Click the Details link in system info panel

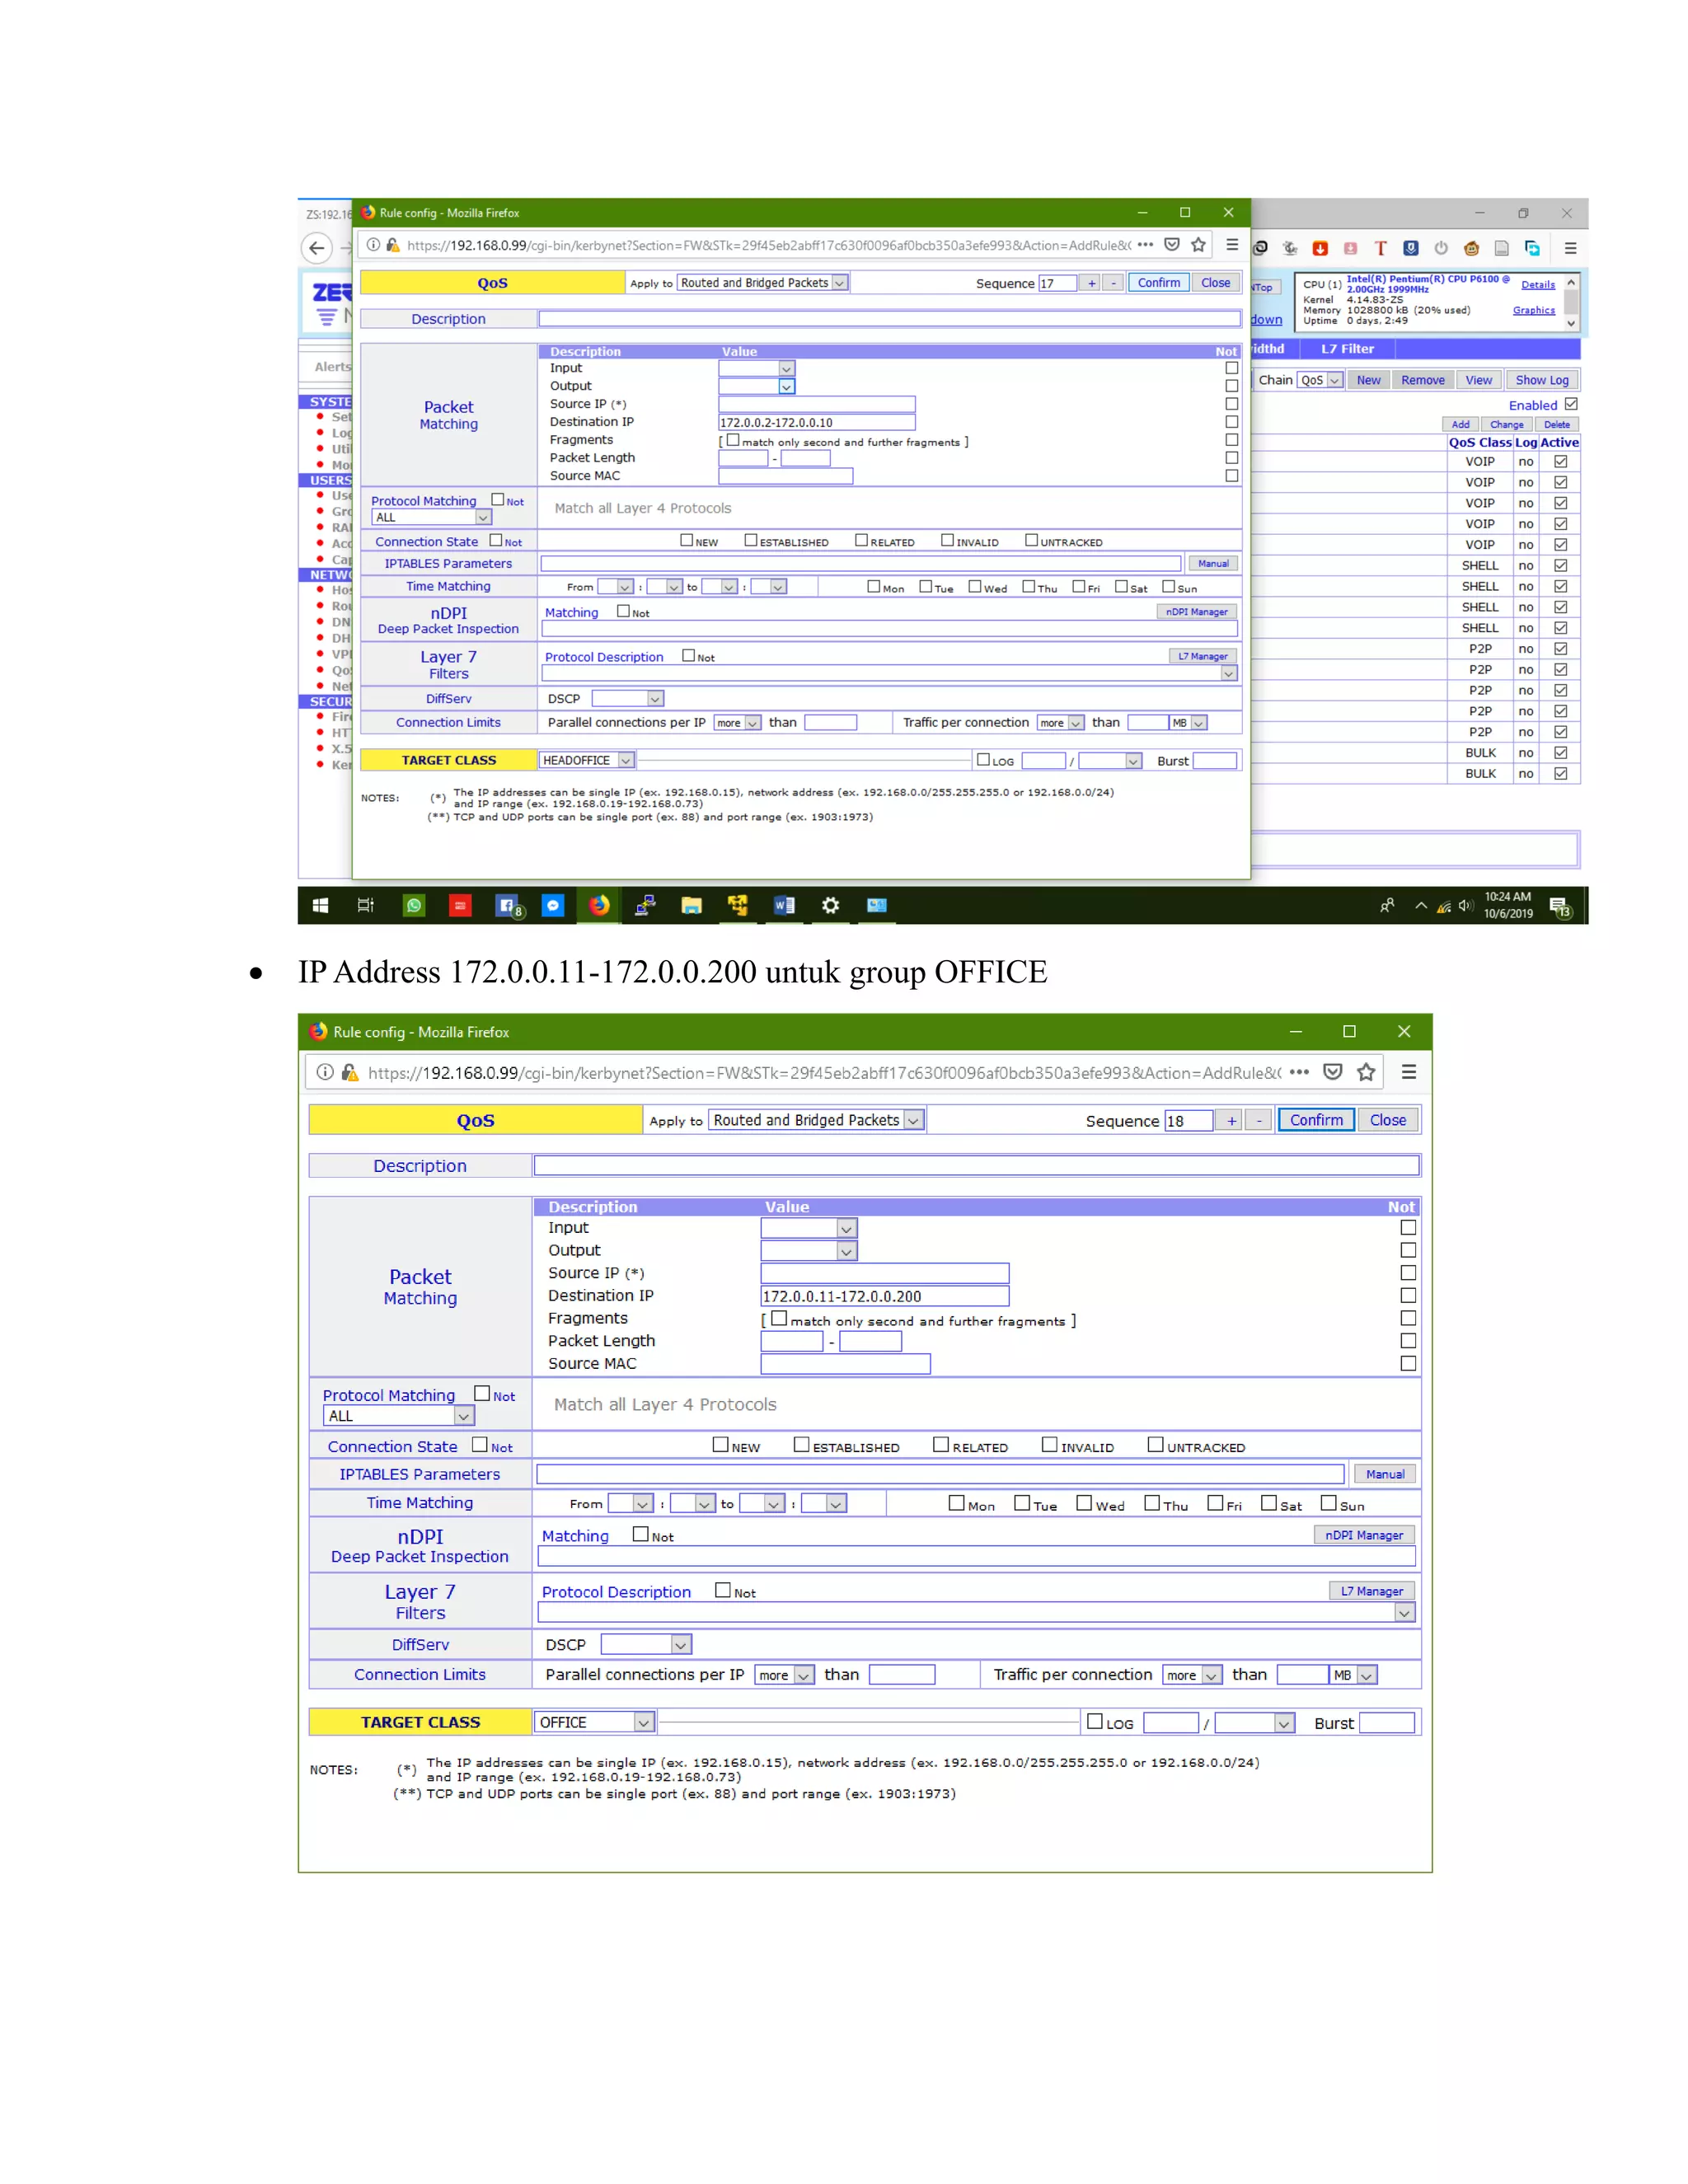[x=1538, y=285]
